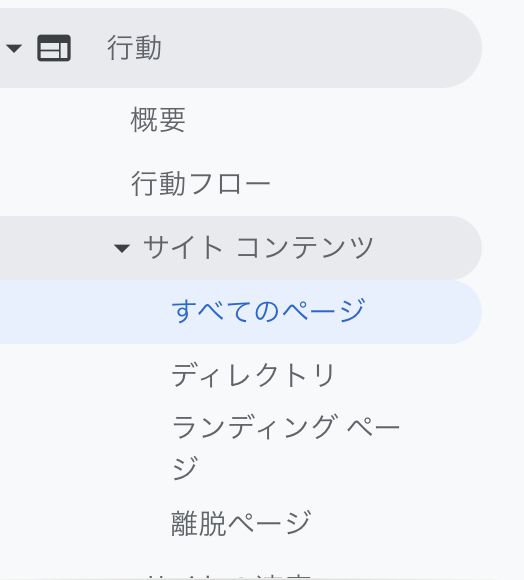Open the ディレクトリ report
The height and width of the screenshot is (580, 524).
click(x=253, y=375)
